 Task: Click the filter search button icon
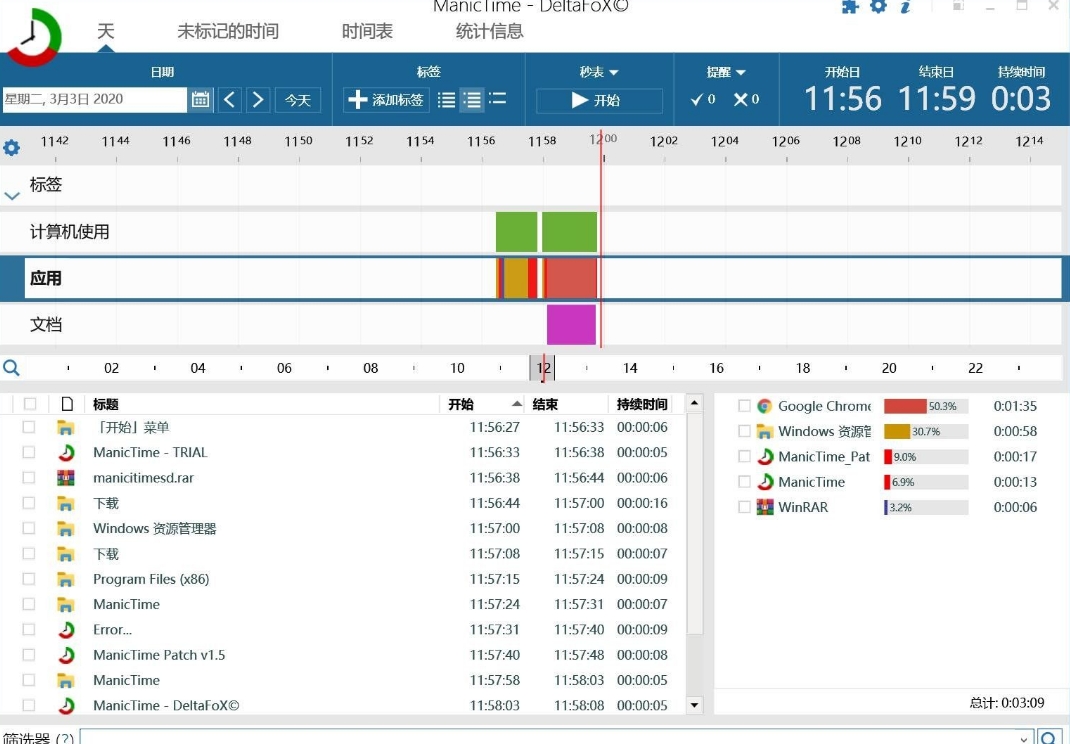(x=1049, y=738)
